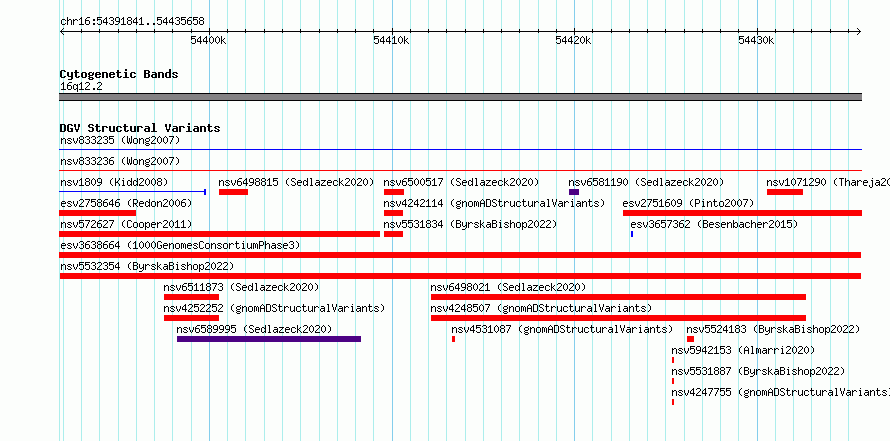Click the DGV Structural Variants track title

tap(140, 128)
